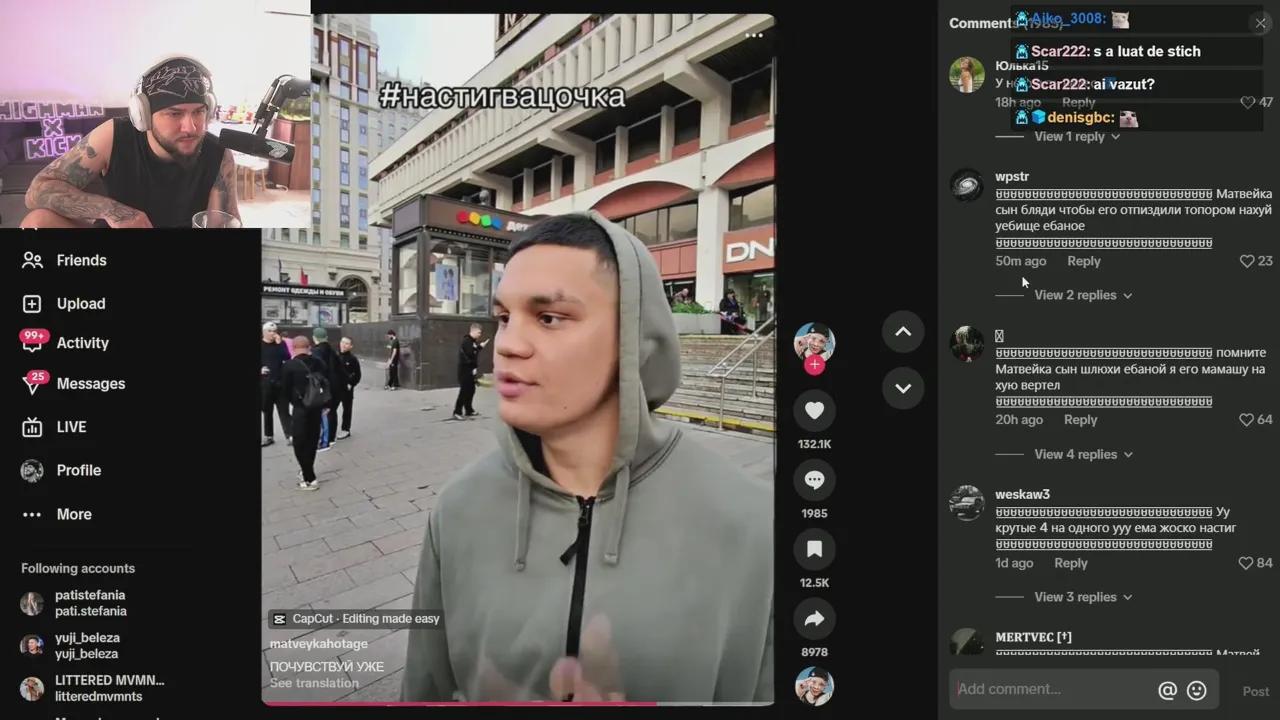The height and width of the screenshot is (720, 1280).
Task: Bookmark the video to favorites
Action: tap(814, 549)
